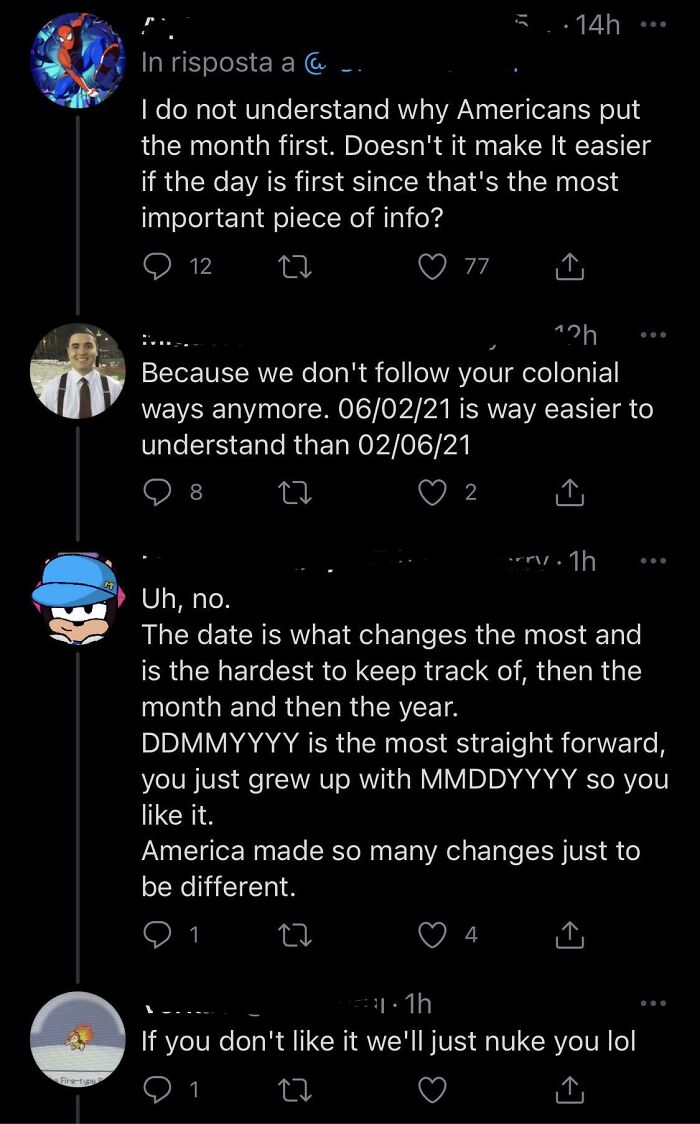Viewport: 700px width, 1124px height.
Task: Open more options on the top tweet
Action: (651, 23)
